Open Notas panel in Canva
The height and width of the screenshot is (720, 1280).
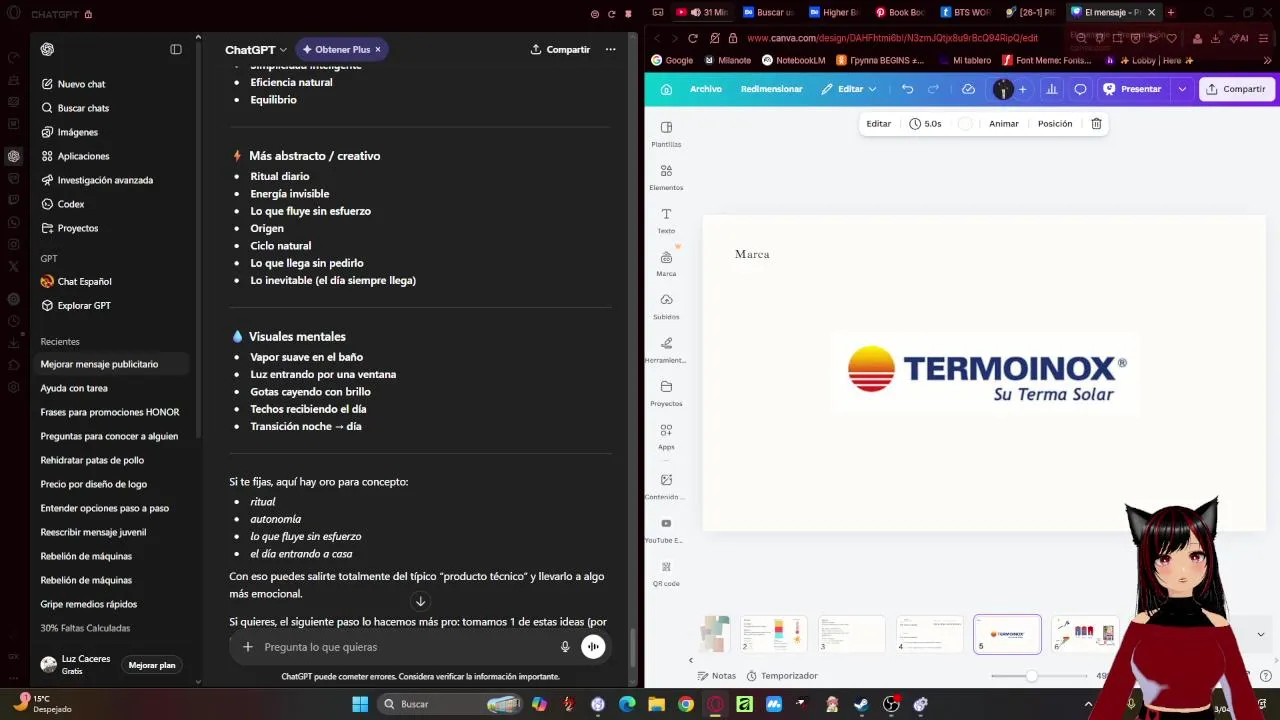(716, 676)
